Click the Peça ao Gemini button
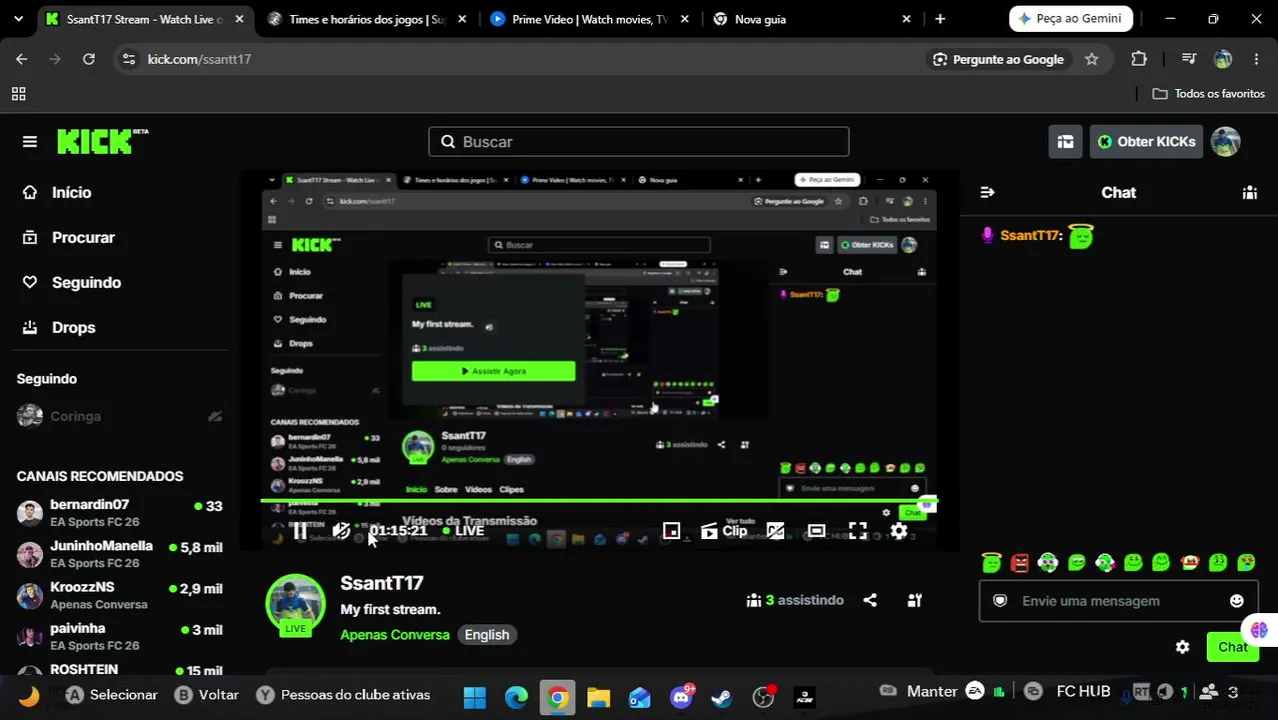Image resolution: width=1278 pixels, height=720 pixels. (x=1071, y=19)
